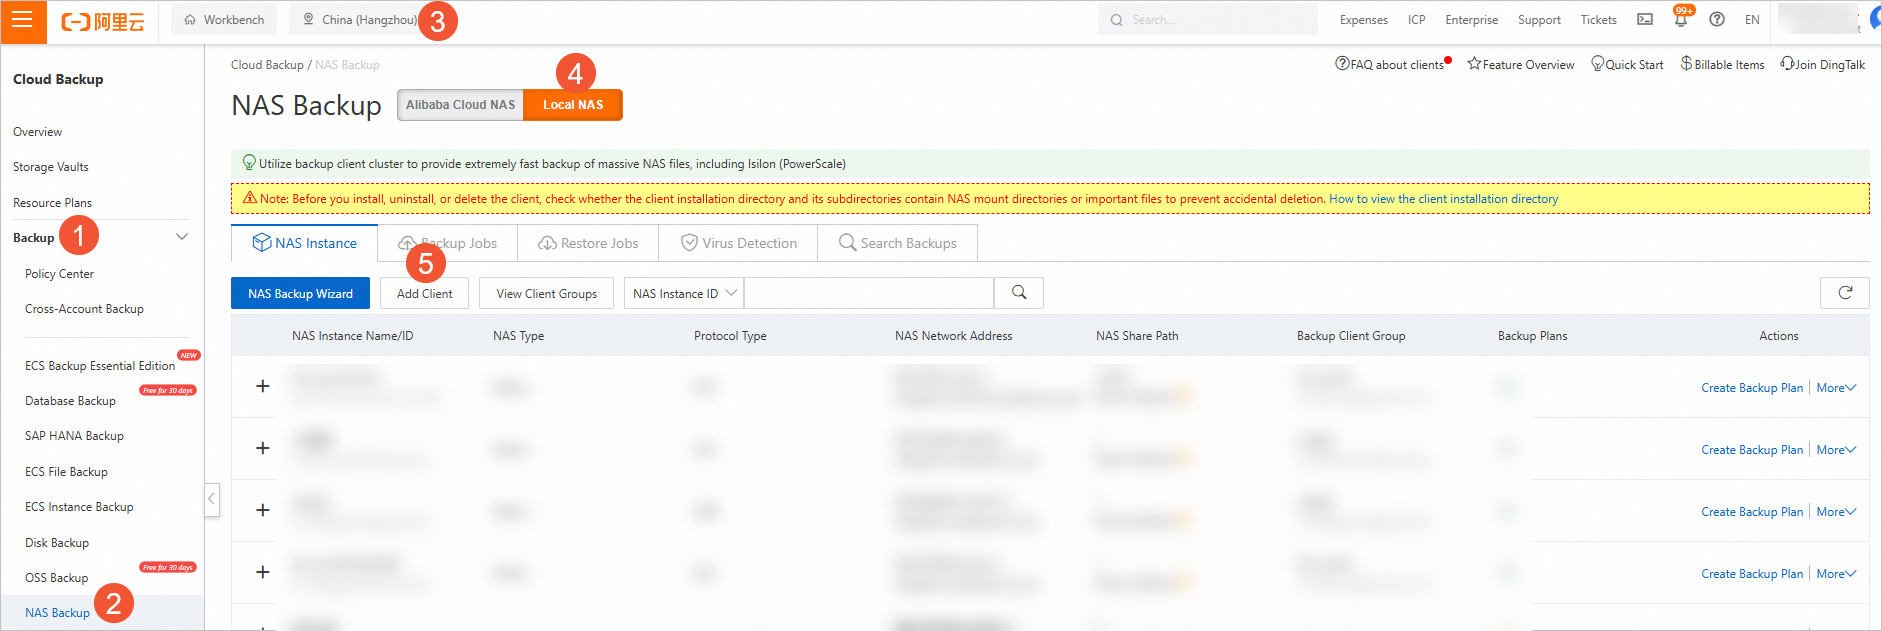Switch to the Virus Detection tab

click(x=738, y=243)
